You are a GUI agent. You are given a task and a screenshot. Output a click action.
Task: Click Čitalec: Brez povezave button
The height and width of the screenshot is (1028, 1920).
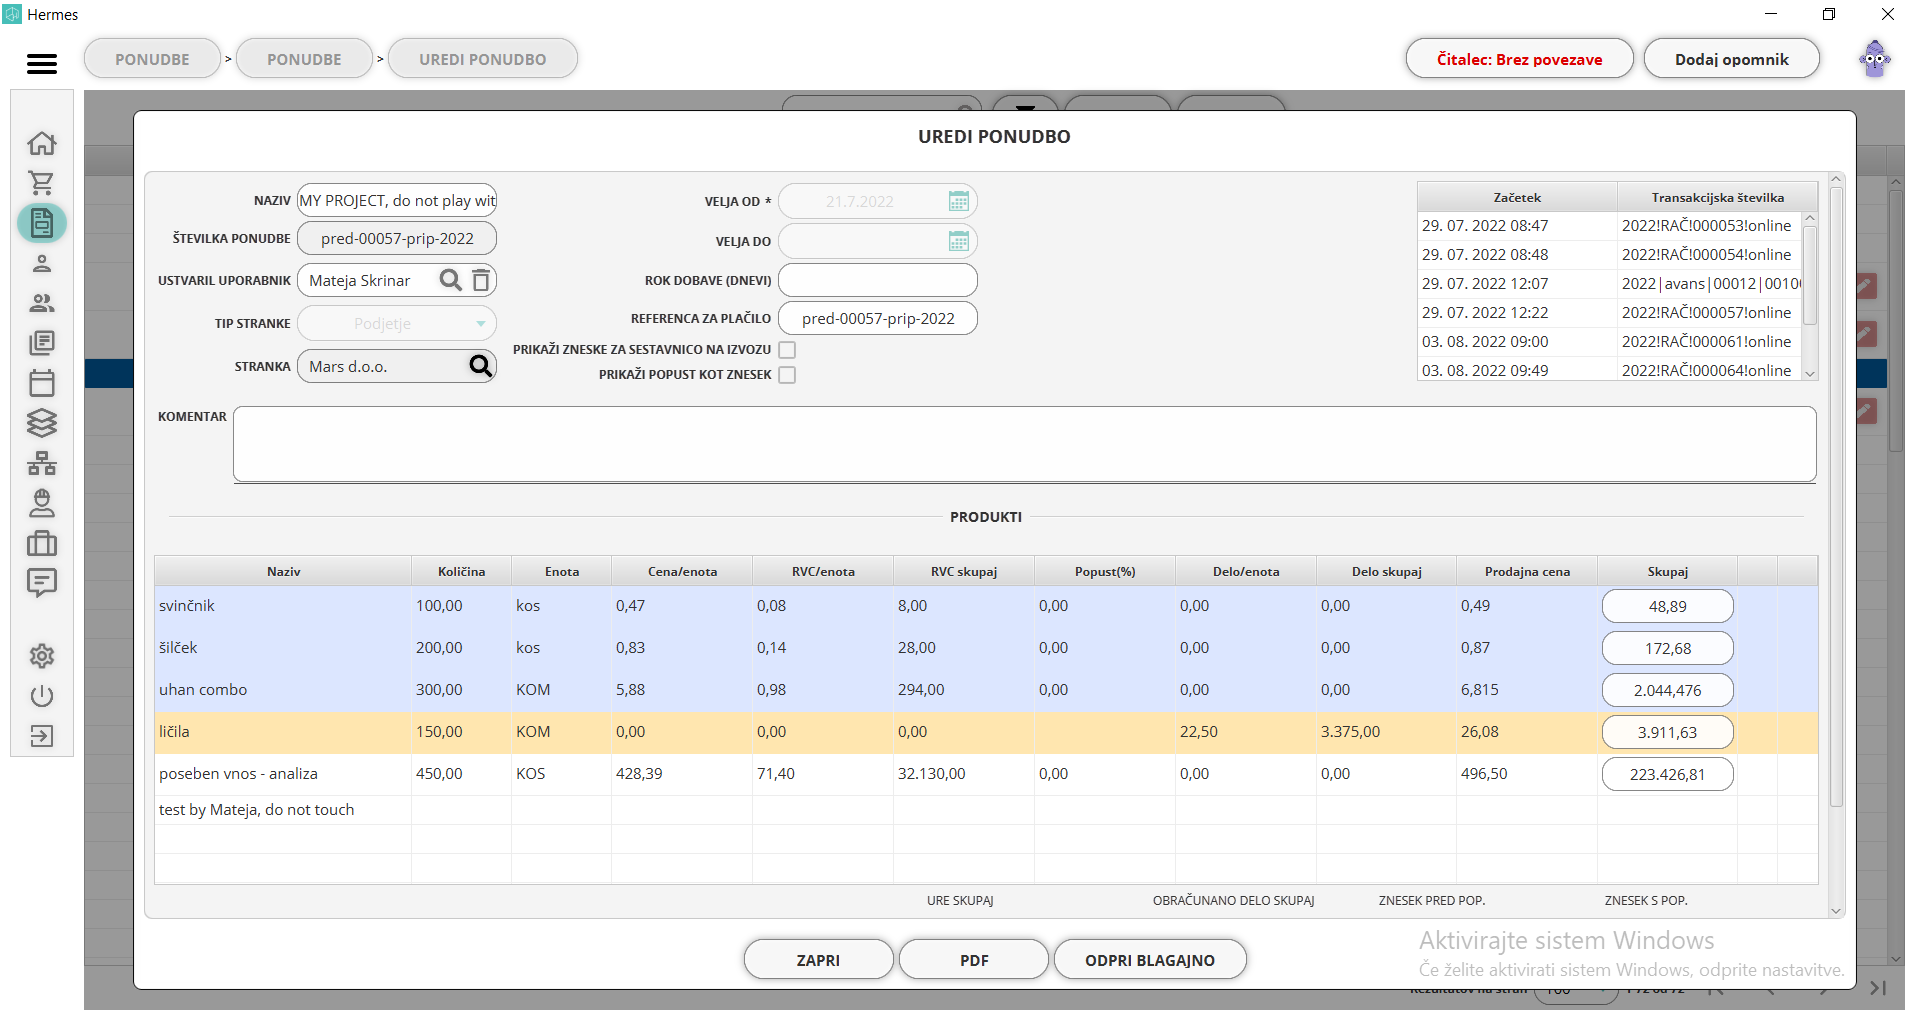pos(1519,59)
